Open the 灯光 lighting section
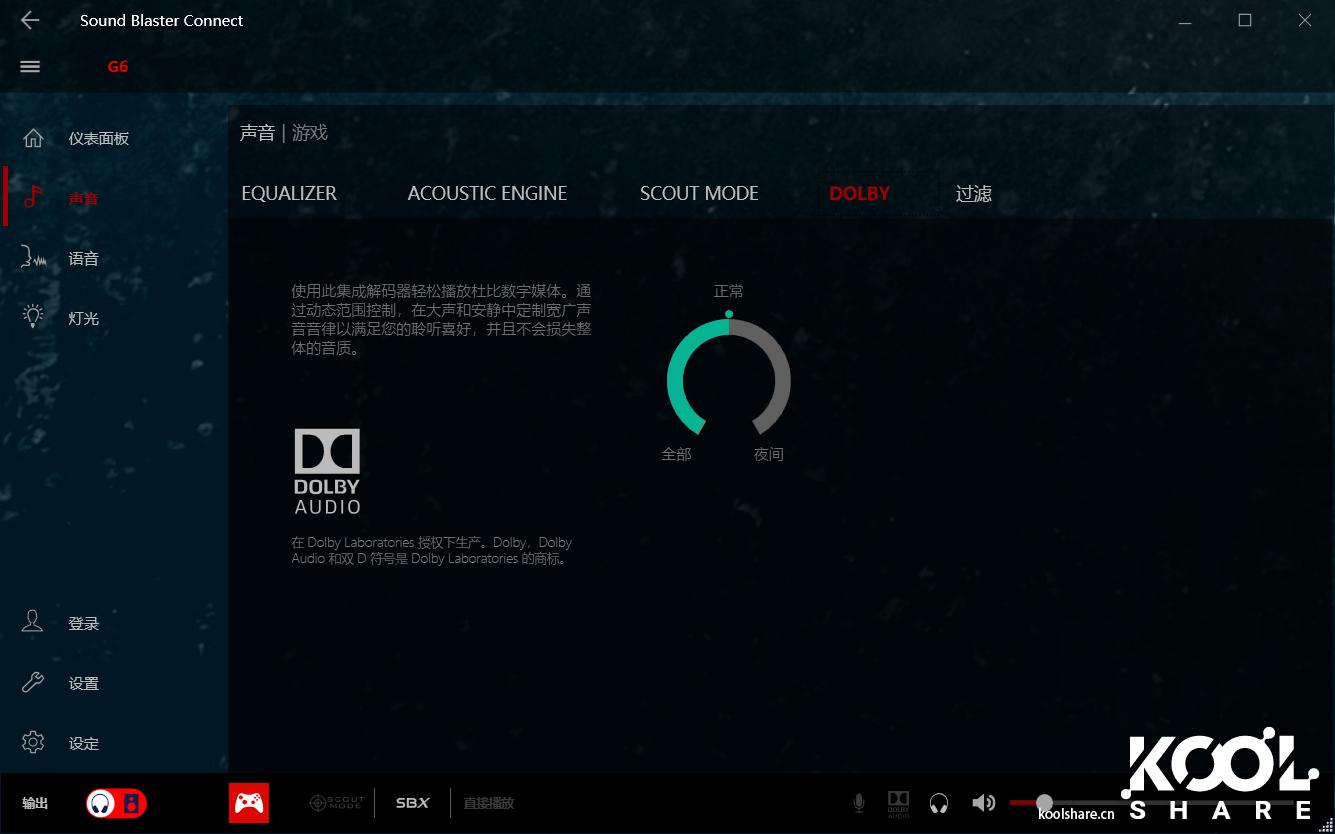 83,319
